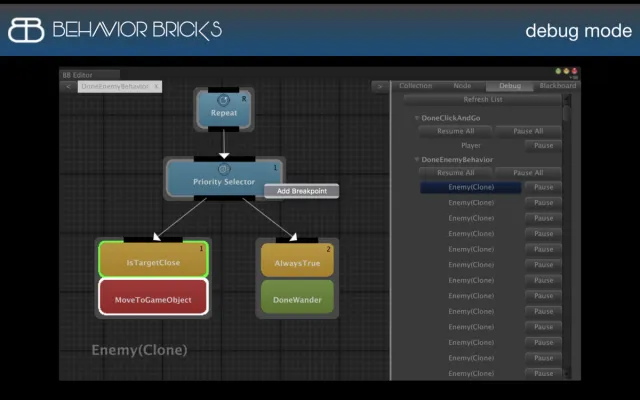Screen dimensions: 640x400
Task: Switch to the Collection tab
Action: (416, 86)
